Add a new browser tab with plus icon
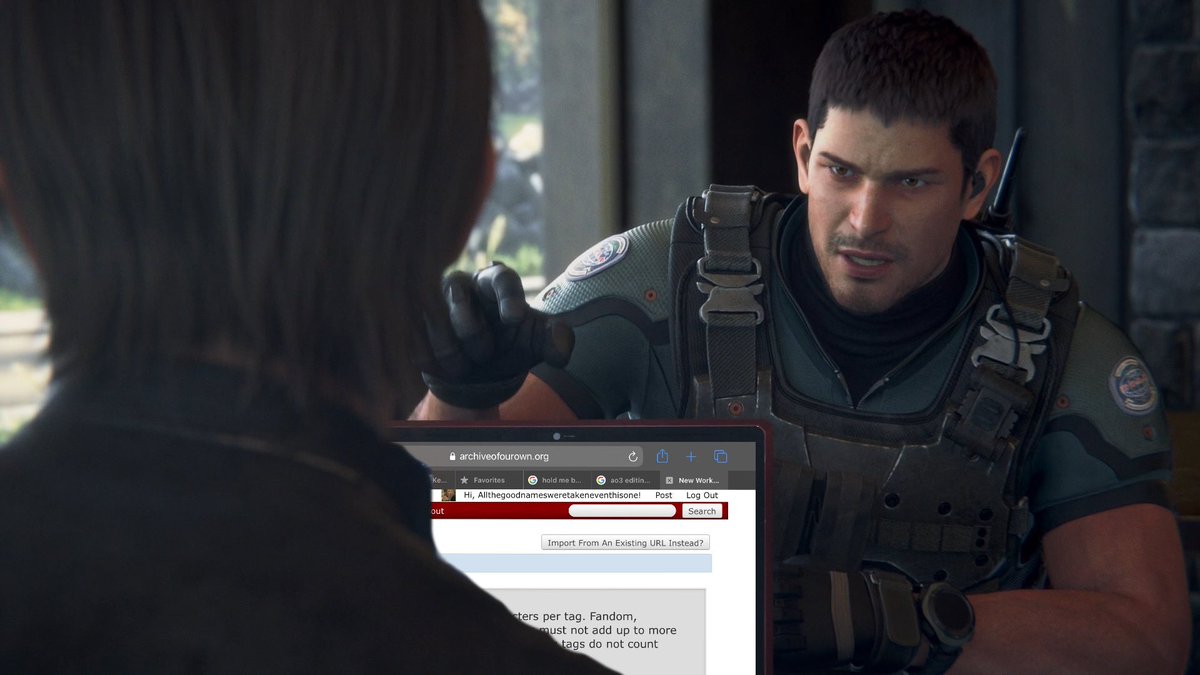Screen dimensions: 1200x675 [691, 456]
